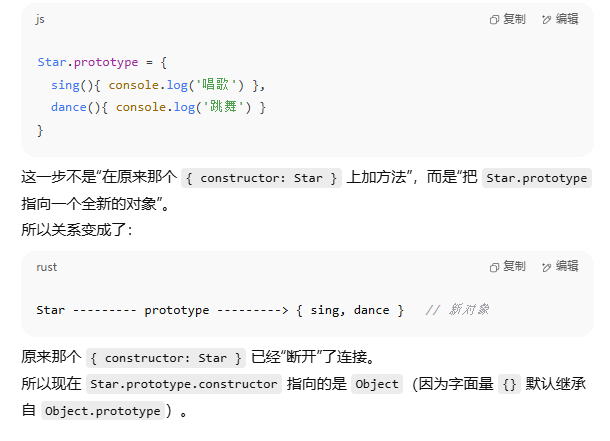
Task: Click the 'Object.prototype' inline code
Action: point(103,411)
